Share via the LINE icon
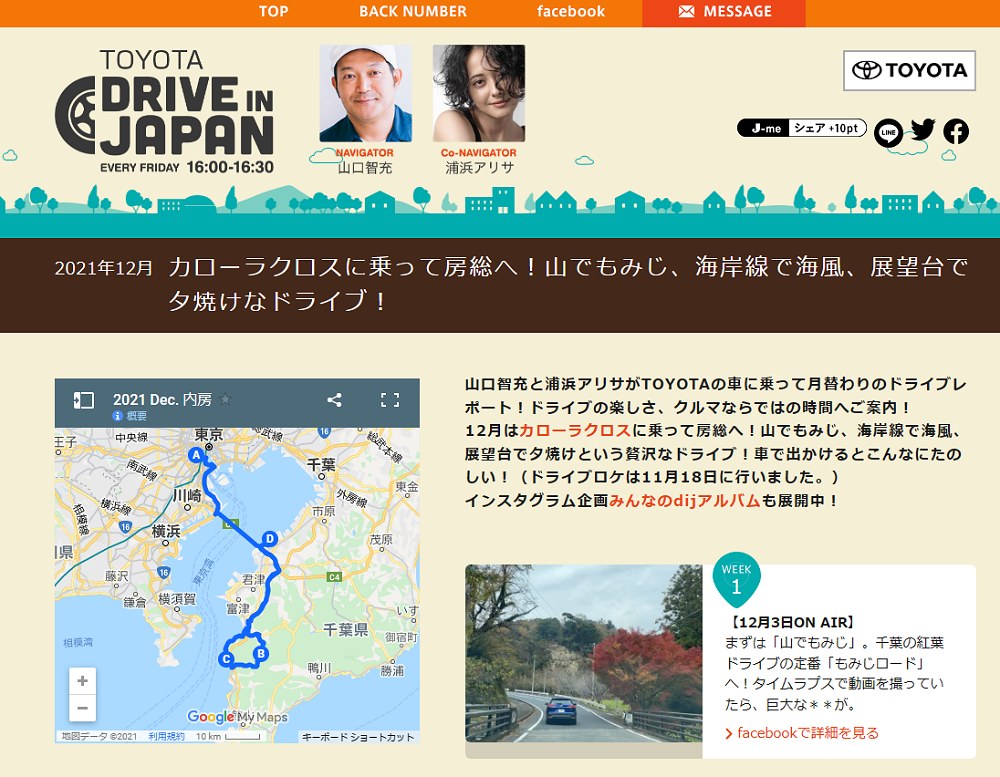1000x777 pixels. tap(888, 132)
